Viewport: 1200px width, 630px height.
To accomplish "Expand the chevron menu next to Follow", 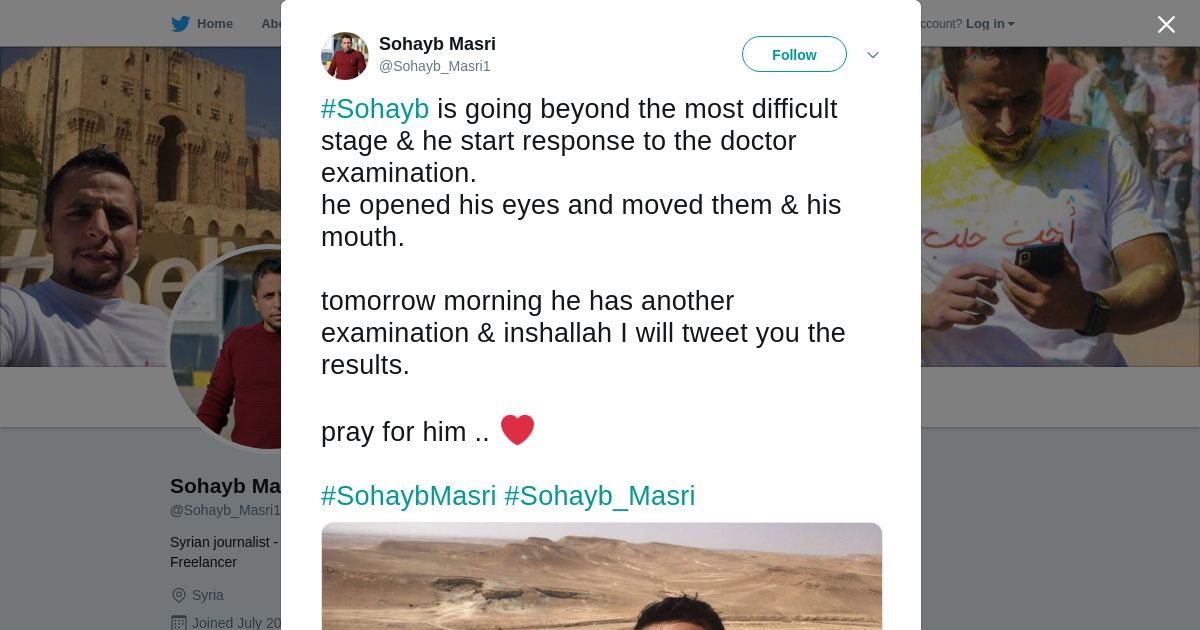I will pyautogui.click(x=872, y=55).
